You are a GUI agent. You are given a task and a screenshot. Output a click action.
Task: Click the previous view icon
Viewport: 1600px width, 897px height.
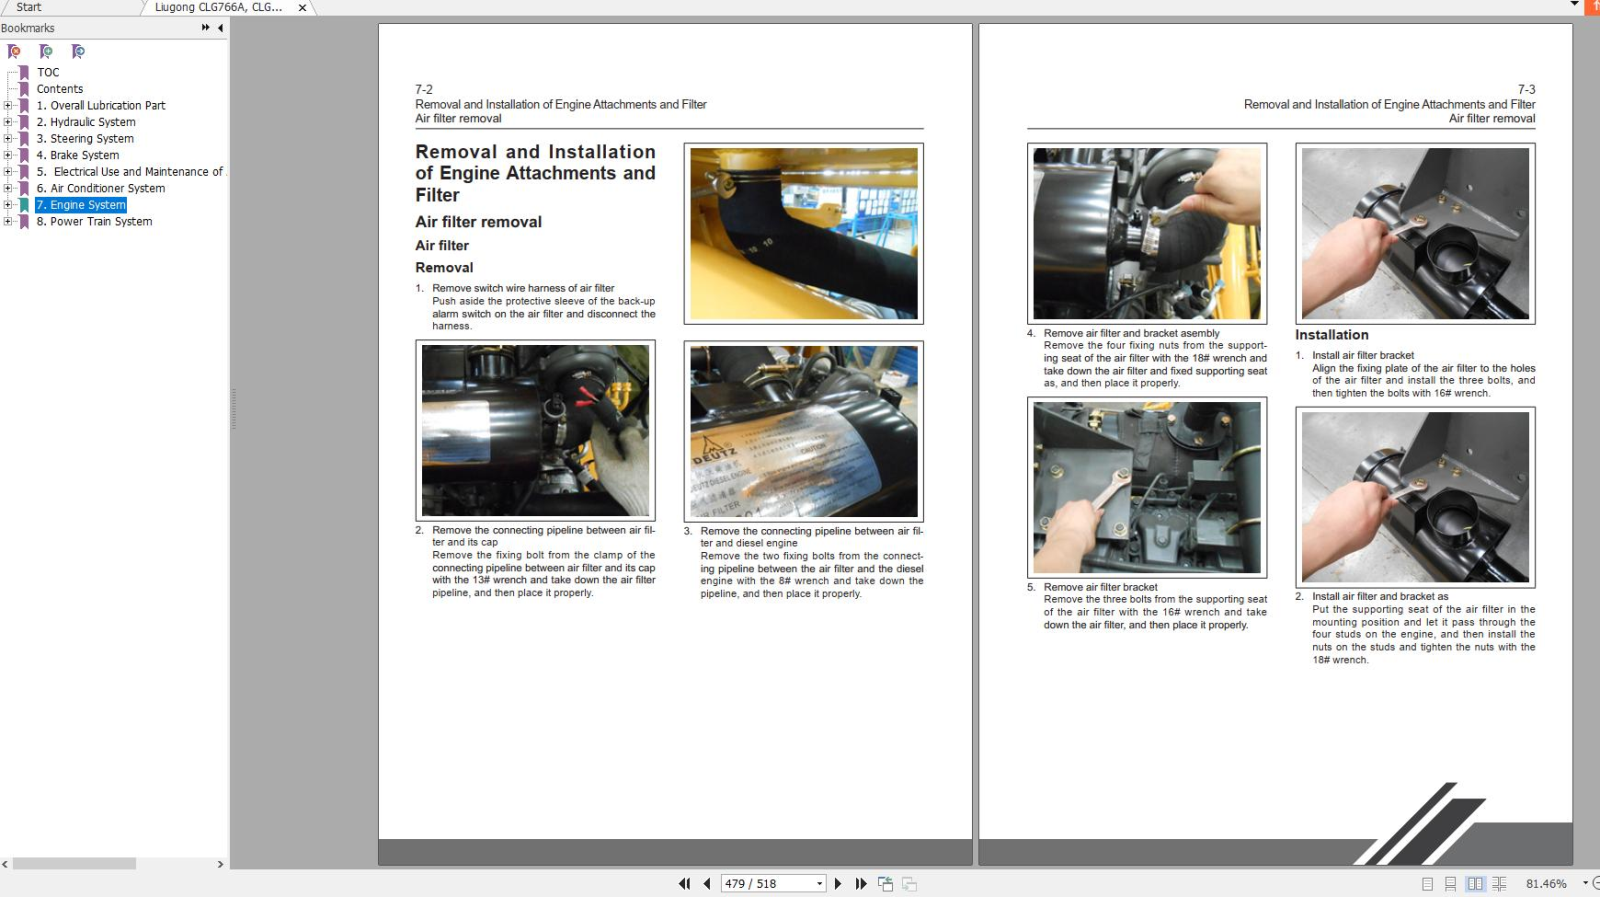pos(885,884)
